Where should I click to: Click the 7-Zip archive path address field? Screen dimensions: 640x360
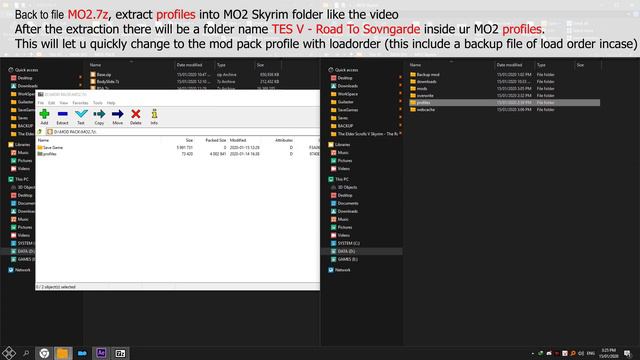183,131
